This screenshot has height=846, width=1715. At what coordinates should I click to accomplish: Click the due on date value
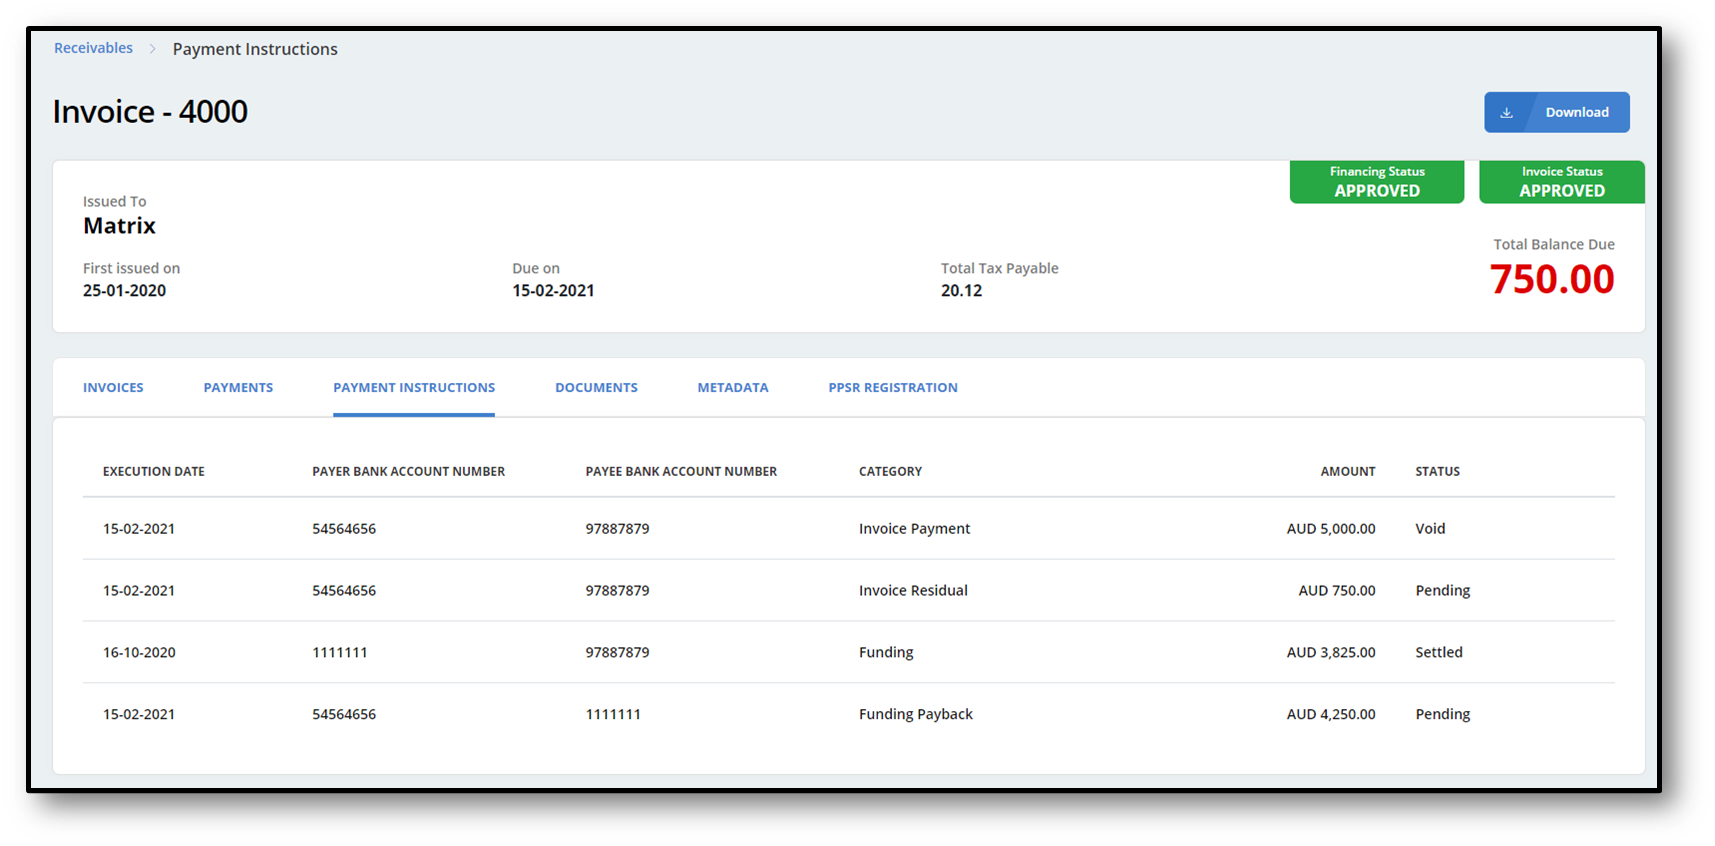(x=553, y=291)
